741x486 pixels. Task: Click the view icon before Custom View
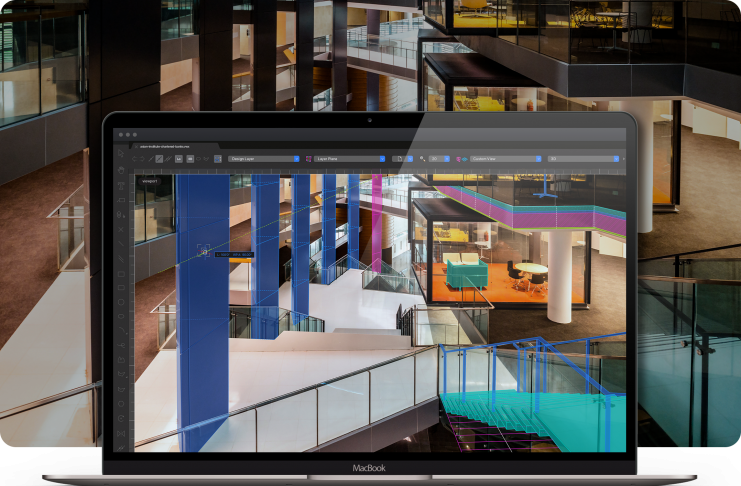pos(461,159)
